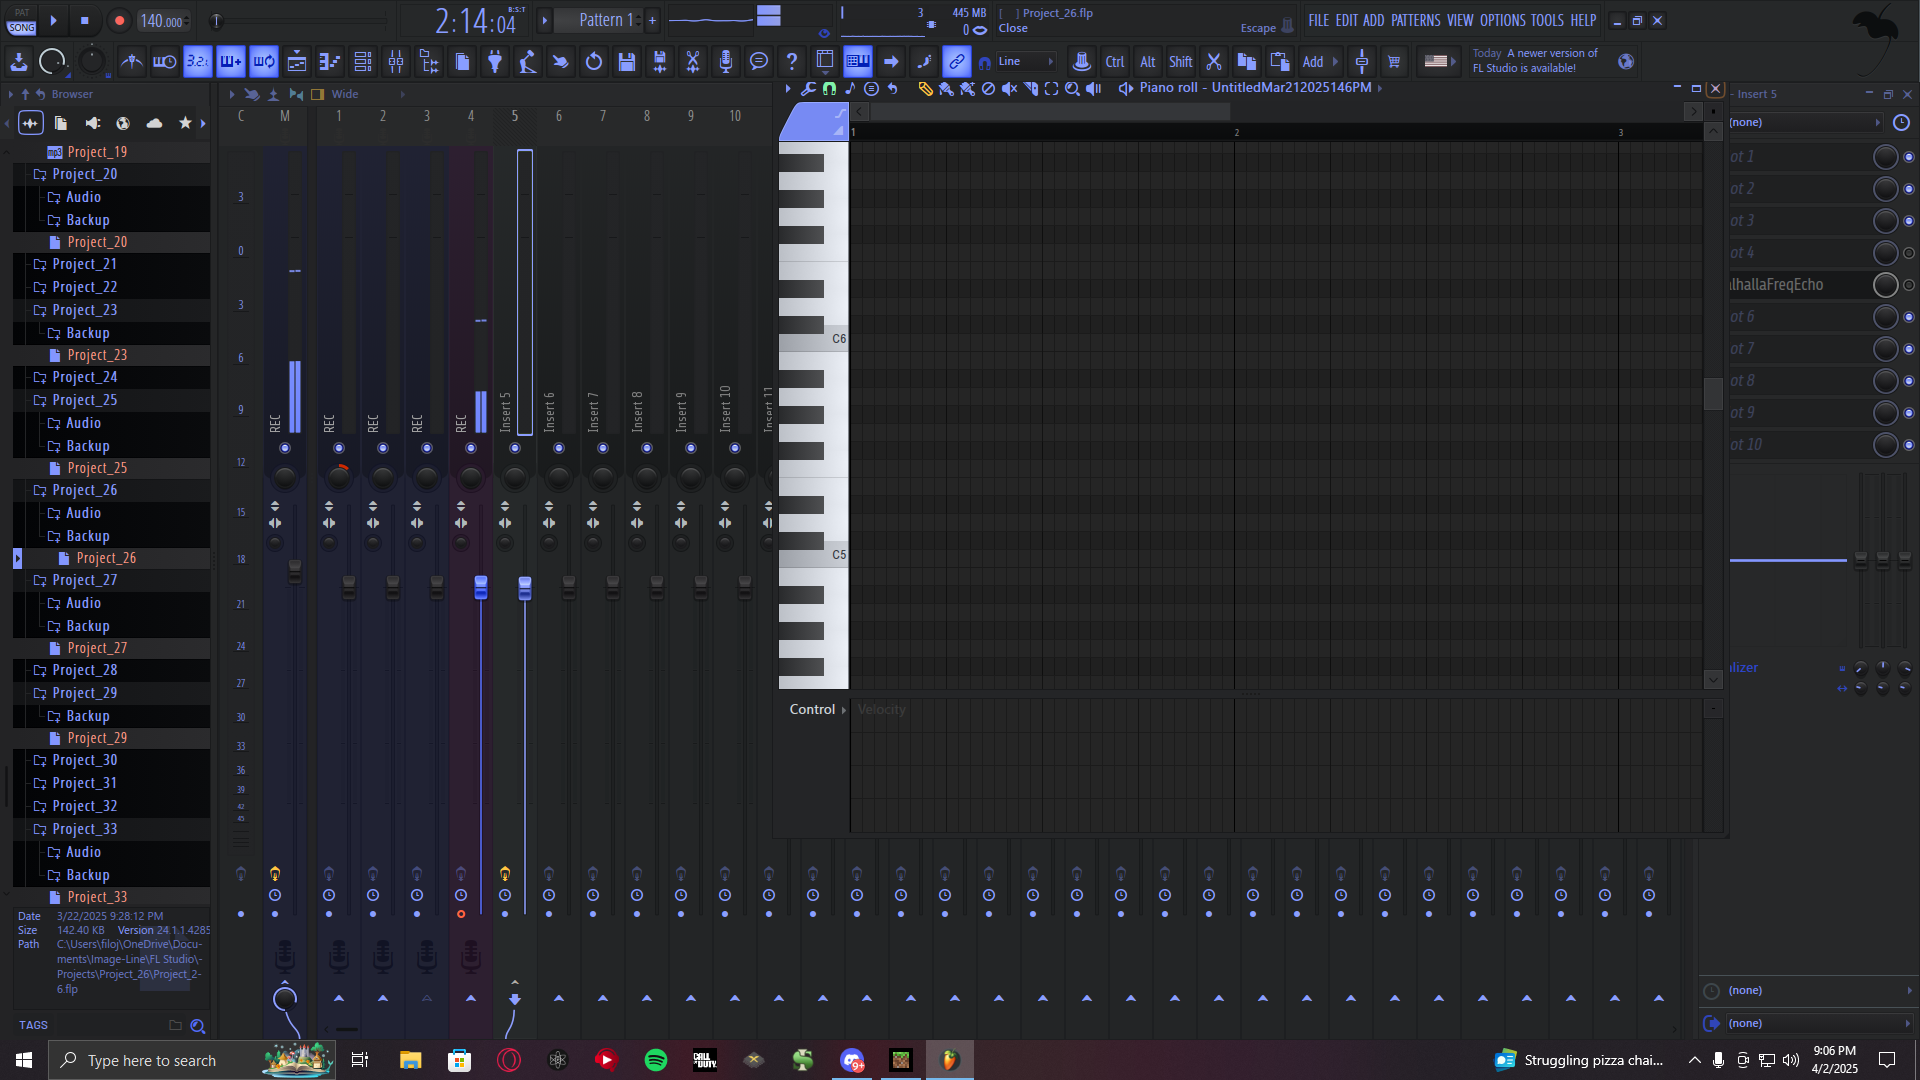Select the pencil draw tool in piano roll
This screenshot has height=1080, width=1920.
[925, 89]
